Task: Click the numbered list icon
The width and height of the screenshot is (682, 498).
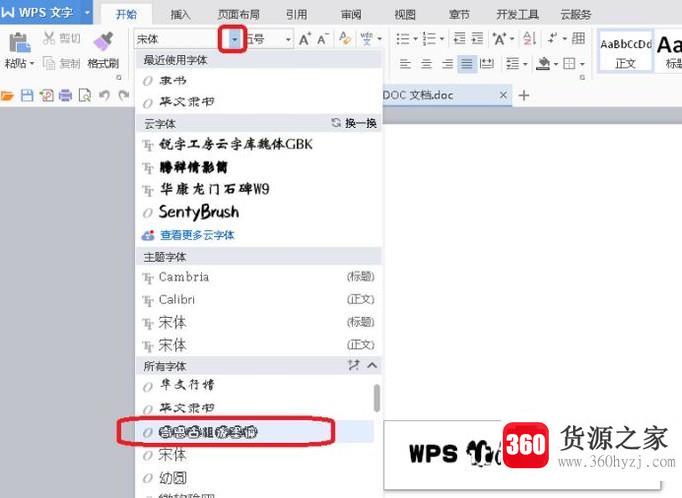Action: (x=429, y=39)
